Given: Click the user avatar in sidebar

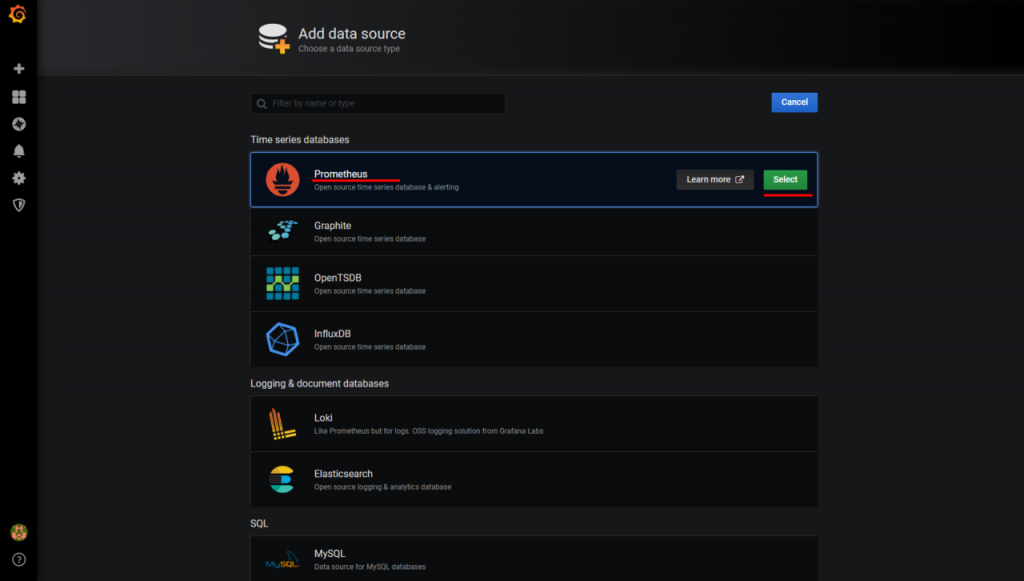Looking at the screenshot, I should (x=18, y=532).
